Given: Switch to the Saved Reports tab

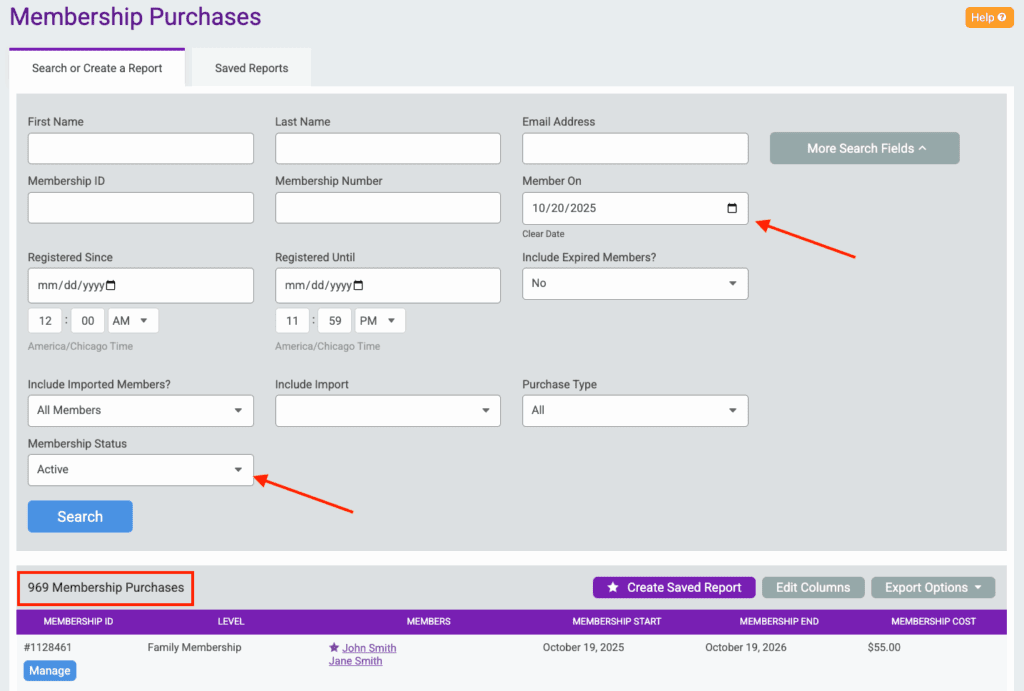Looking at the screenshot, I should tap(251, 68).
